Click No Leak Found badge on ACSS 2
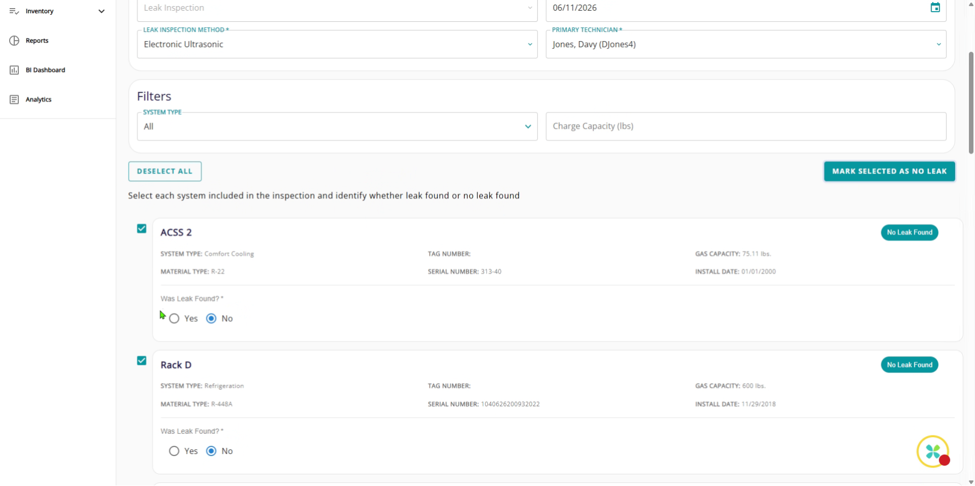The width and height of the screenshot is (975, 486). click(909, 232)
